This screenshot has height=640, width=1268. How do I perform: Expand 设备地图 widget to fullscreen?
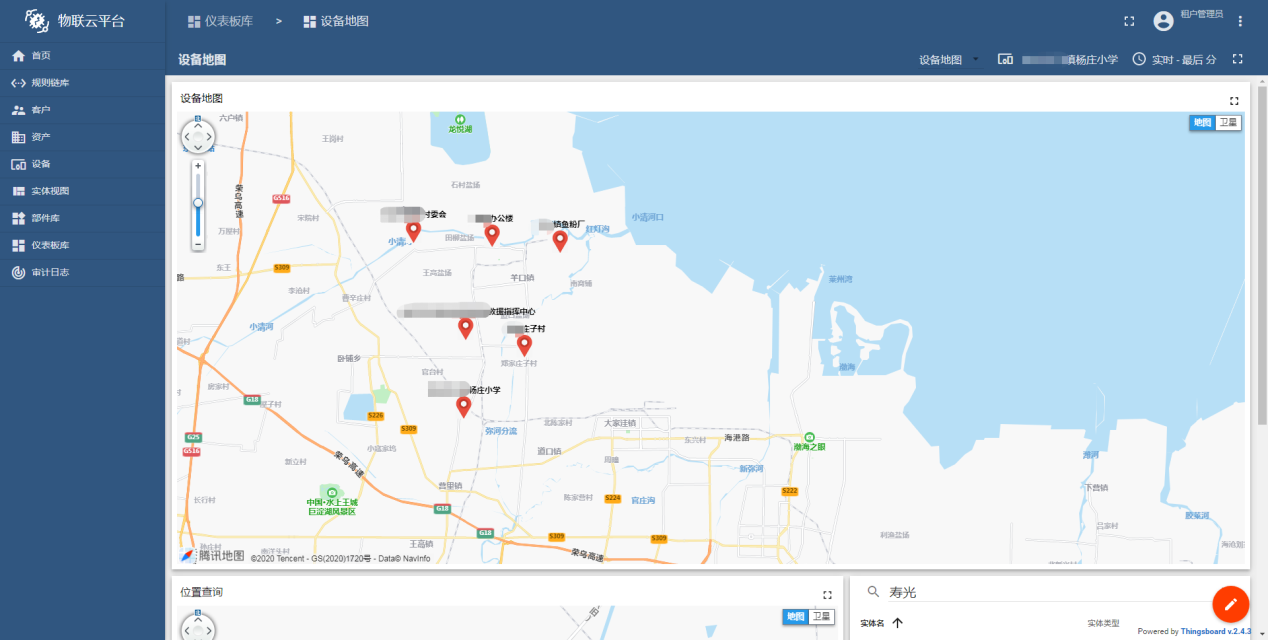[x=1234, y=100]
